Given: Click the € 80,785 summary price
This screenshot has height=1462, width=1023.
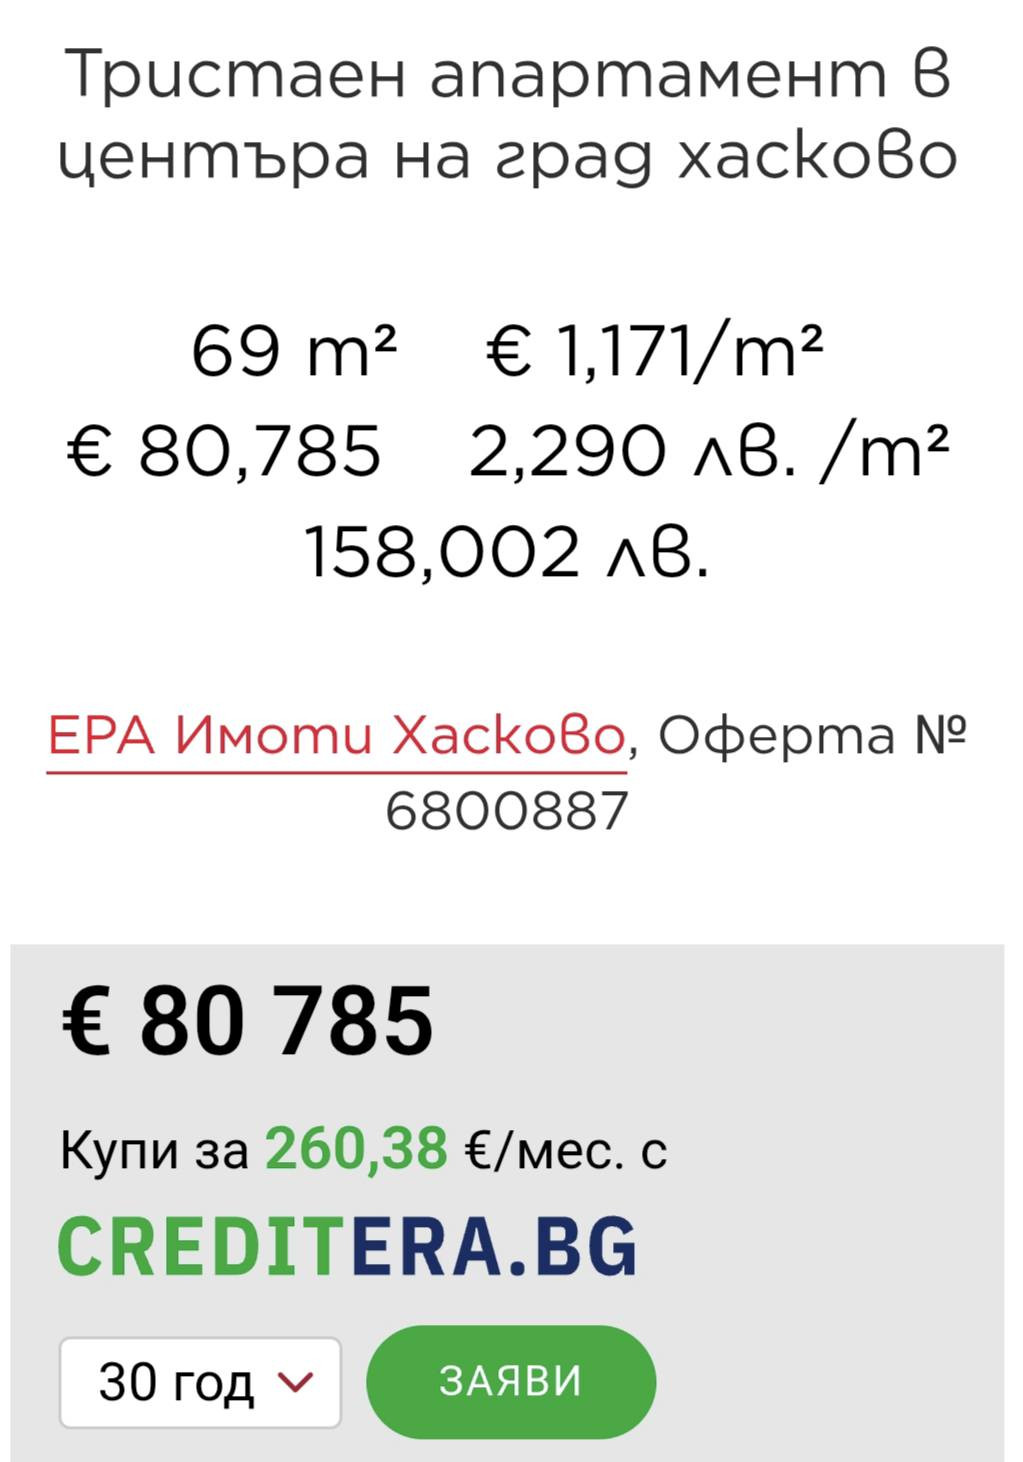Looking at the screenshot, I should [224, 450].
